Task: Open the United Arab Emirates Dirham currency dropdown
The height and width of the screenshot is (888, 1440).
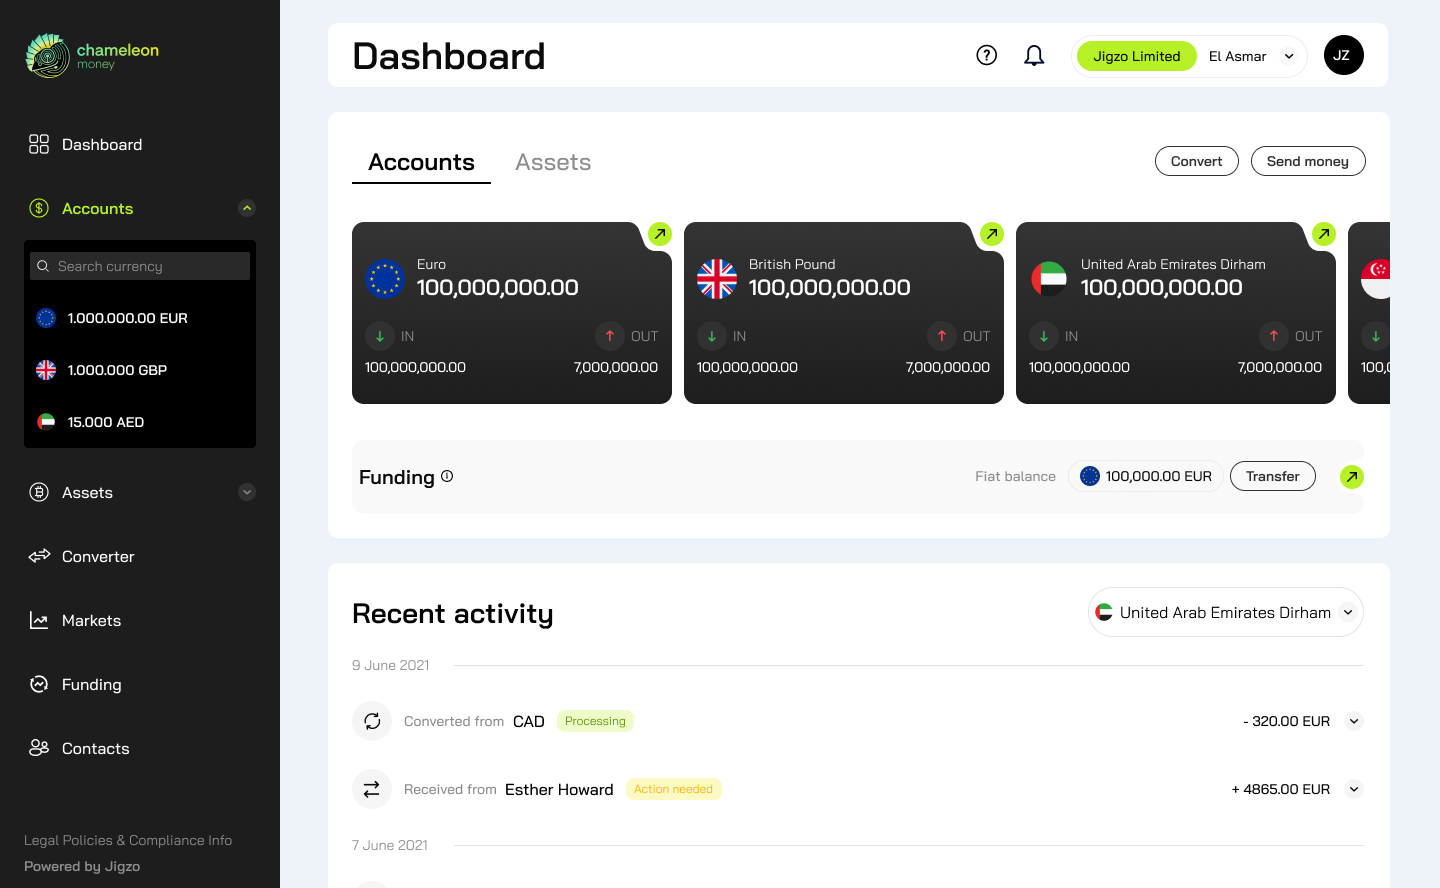Action: click(1225, 611)
